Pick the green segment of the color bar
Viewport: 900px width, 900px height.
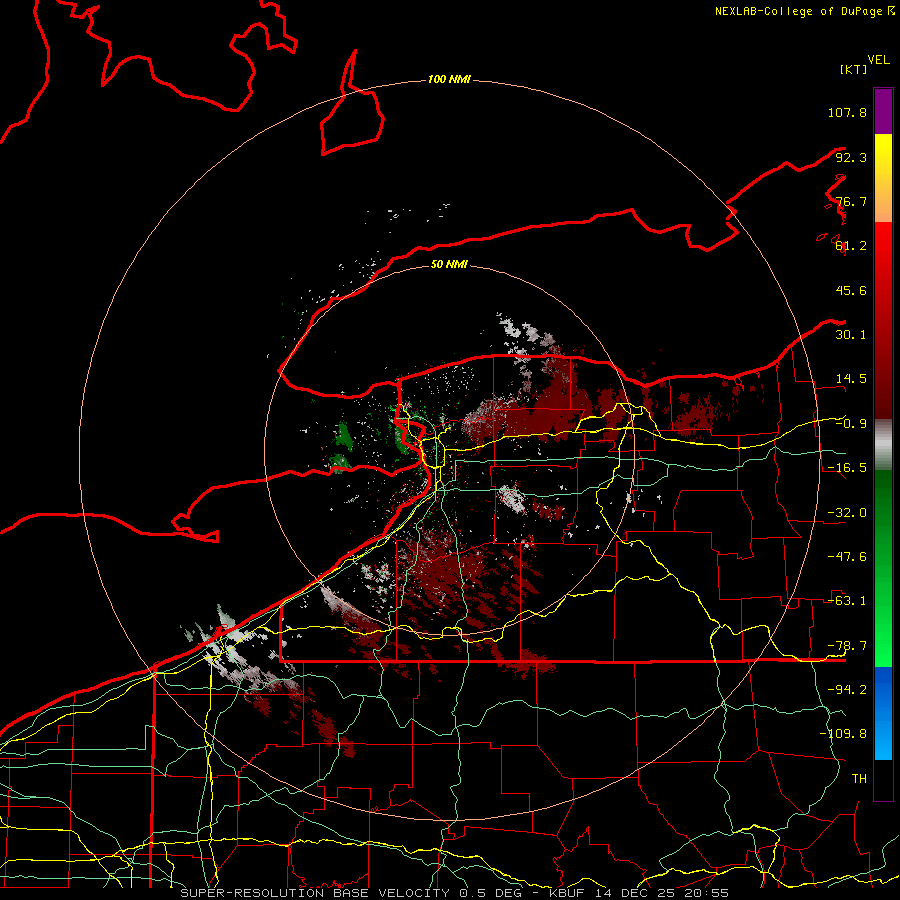coord(883,568)
